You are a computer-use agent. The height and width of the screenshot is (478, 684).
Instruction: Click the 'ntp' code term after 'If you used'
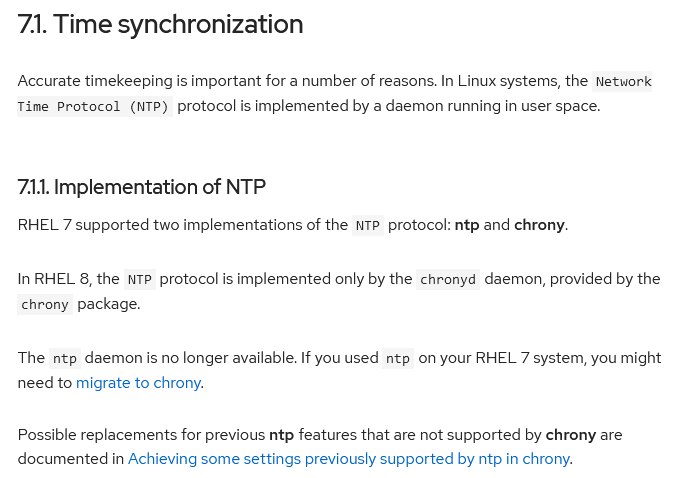tap(398, 358)
